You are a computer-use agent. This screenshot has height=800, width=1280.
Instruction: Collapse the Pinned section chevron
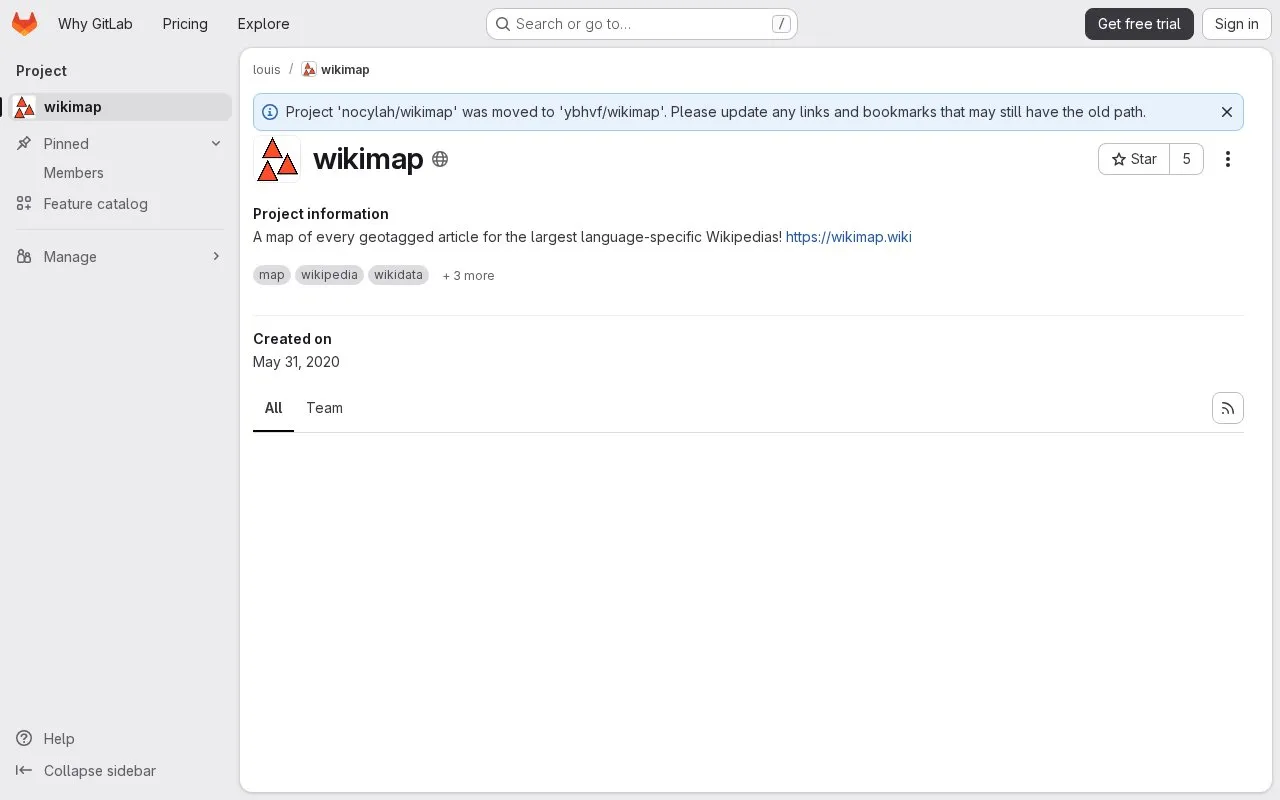(x=216, y=144)
